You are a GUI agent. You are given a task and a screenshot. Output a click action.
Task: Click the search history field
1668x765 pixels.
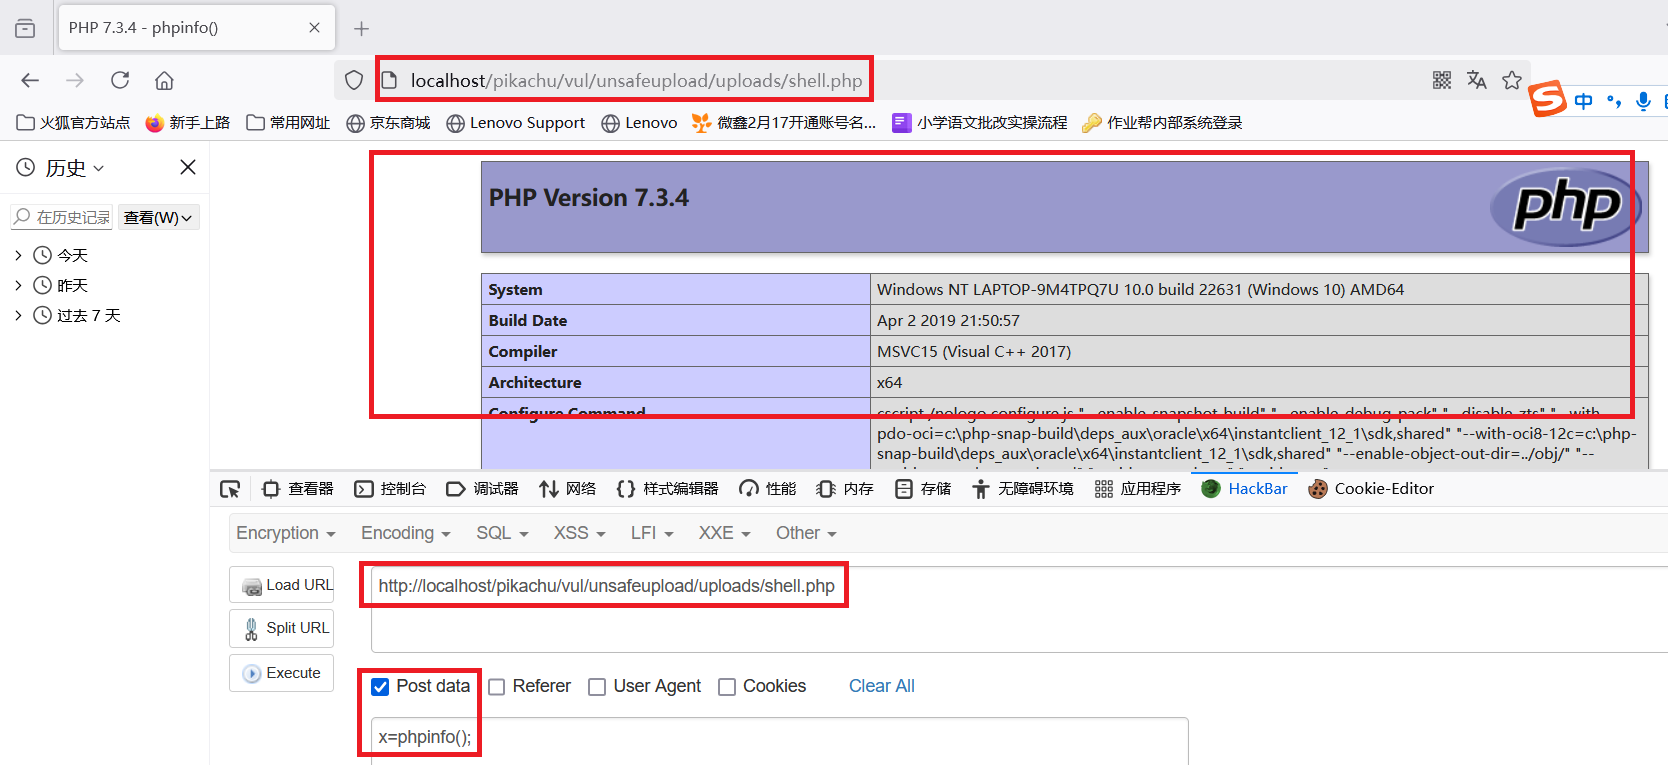[x=62, y=217]
